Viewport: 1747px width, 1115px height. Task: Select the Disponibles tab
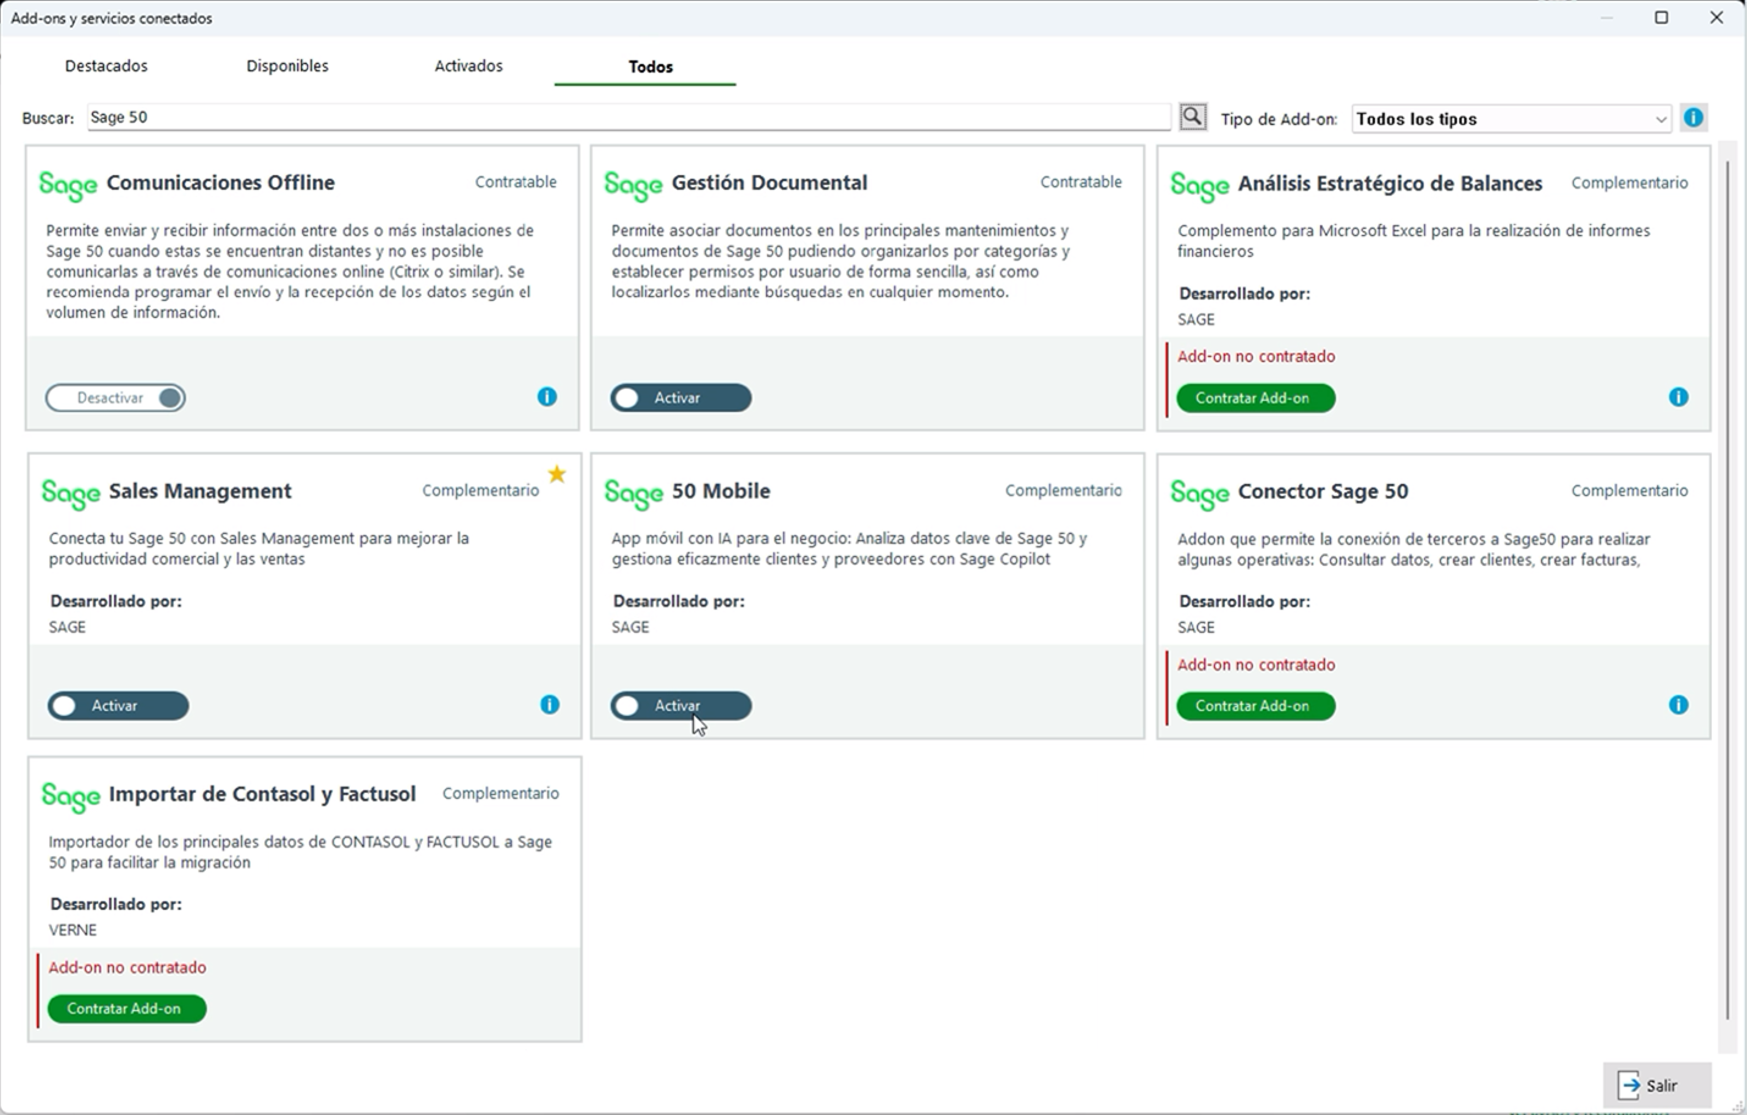coord(287,66)
